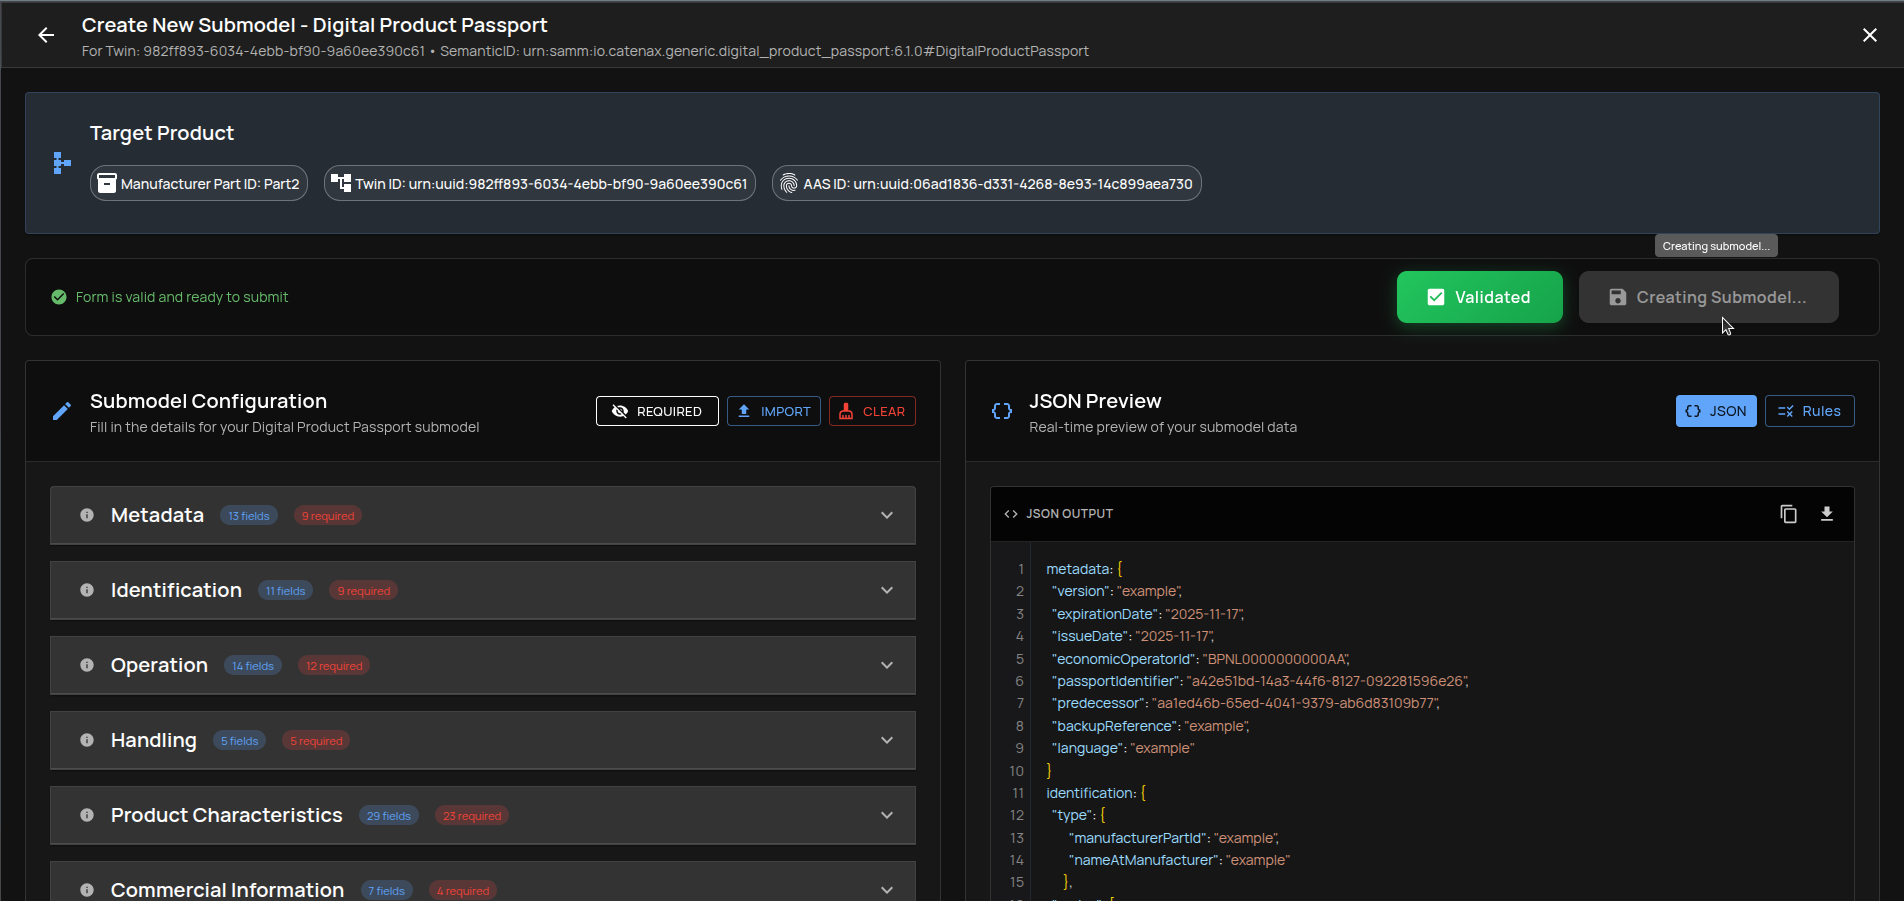Toggle visibility of REQUIRED fields only
The image size is (1904, 901).
coord(656,410)
